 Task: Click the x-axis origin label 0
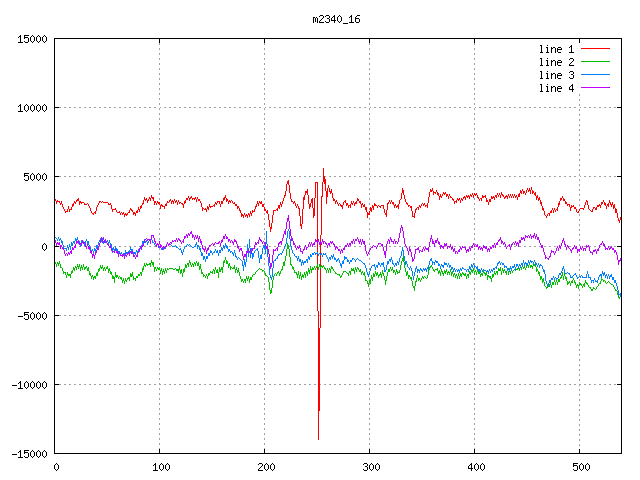[56, 467]
